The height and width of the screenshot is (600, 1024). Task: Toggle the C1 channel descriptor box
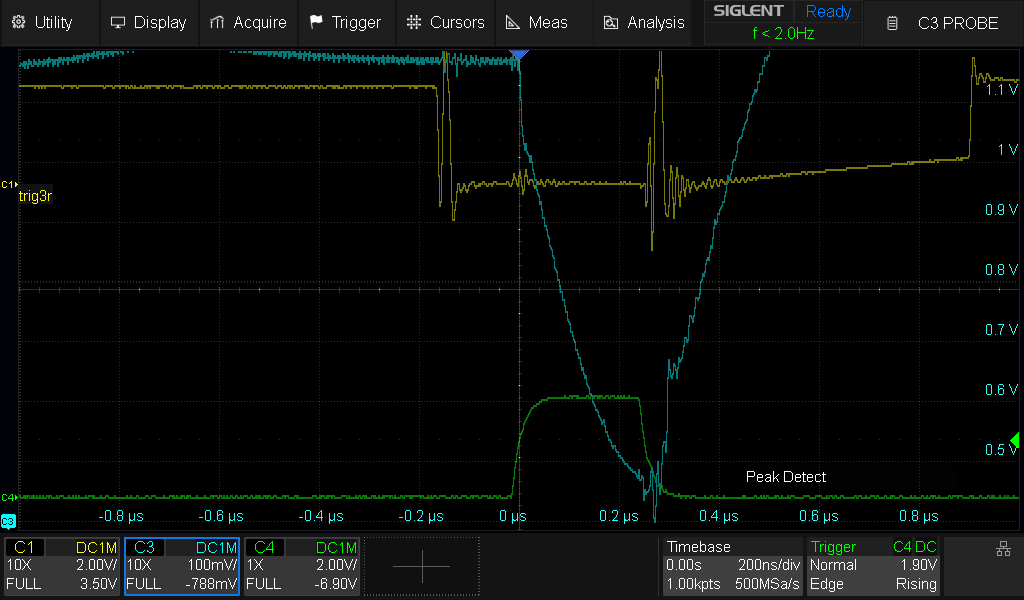tap(63, 566)
